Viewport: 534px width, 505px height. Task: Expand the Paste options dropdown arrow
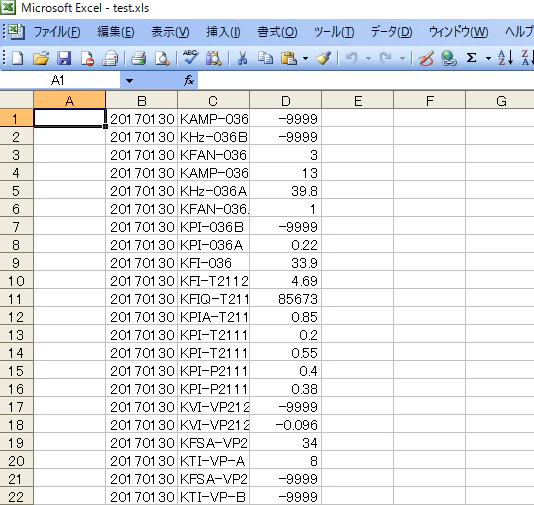[x=305, y=59]
